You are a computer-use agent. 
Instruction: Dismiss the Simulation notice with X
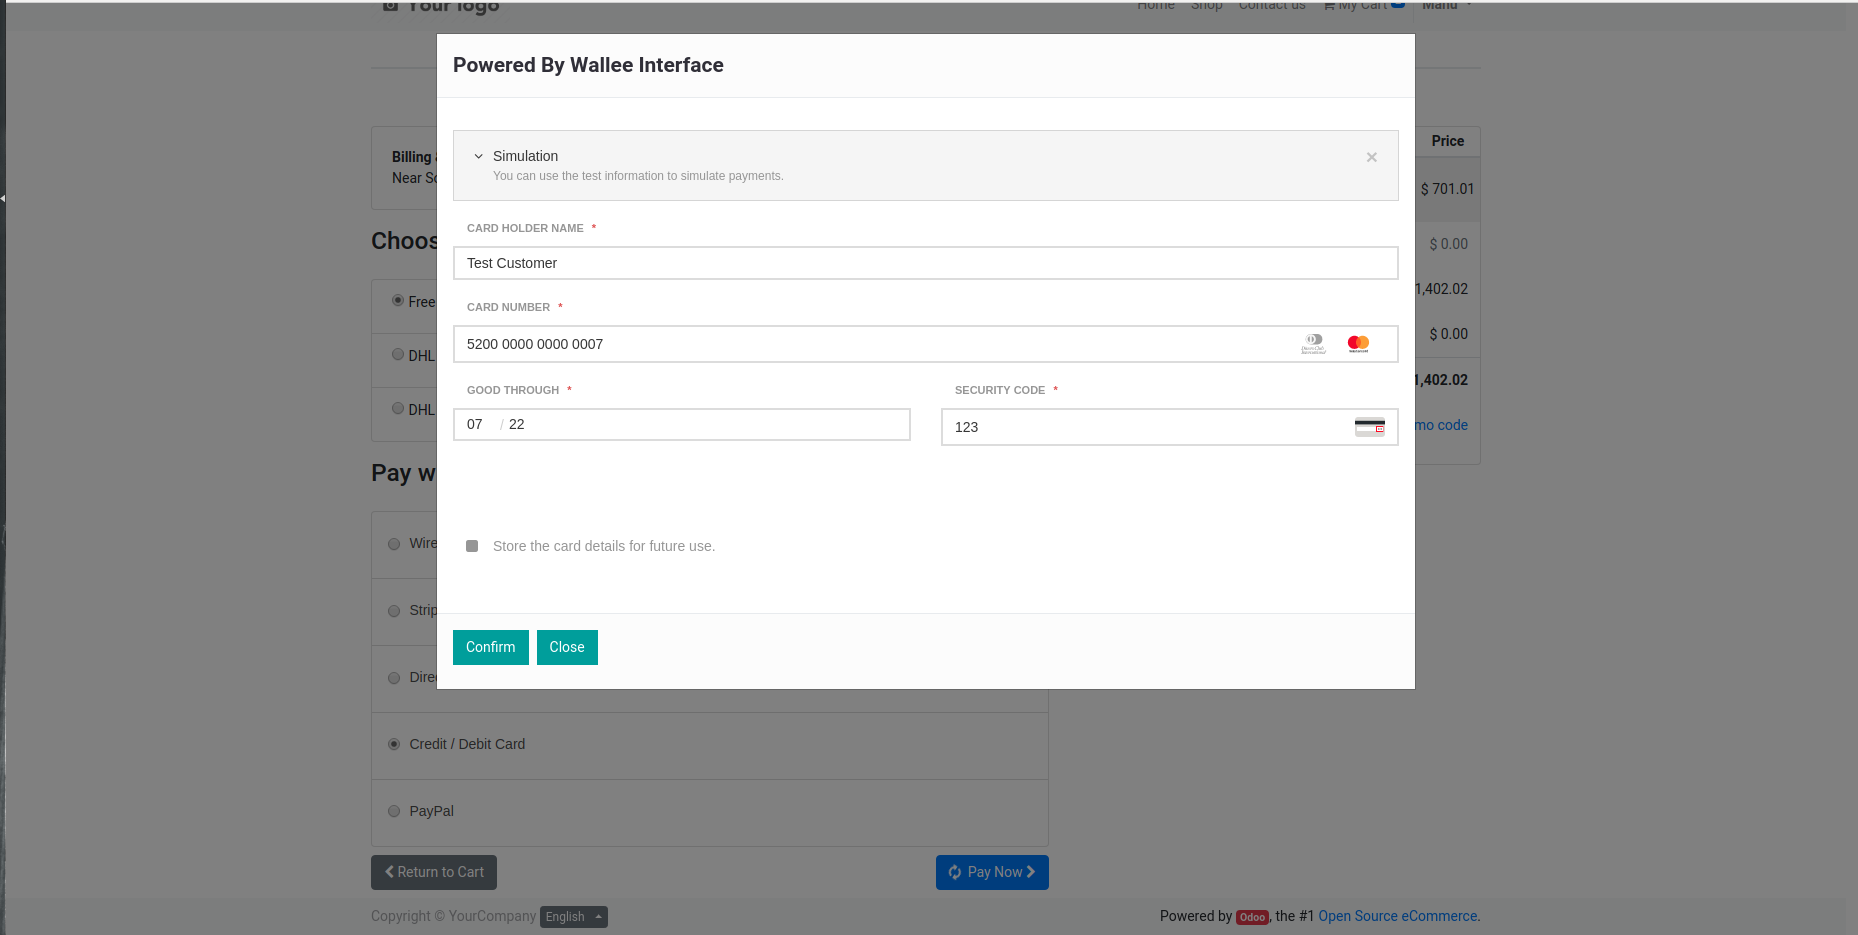point(1371,157)
